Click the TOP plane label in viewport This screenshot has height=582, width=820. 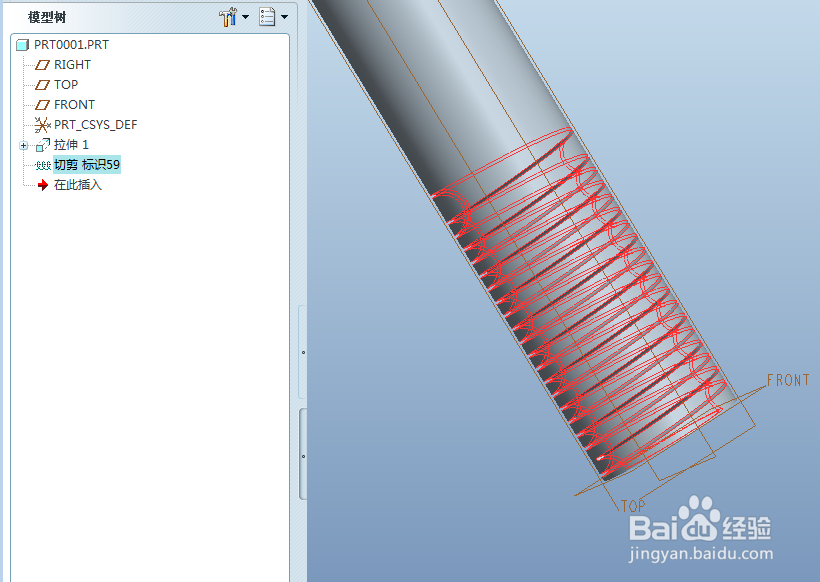pyautogui.click(x=633, y=506)
